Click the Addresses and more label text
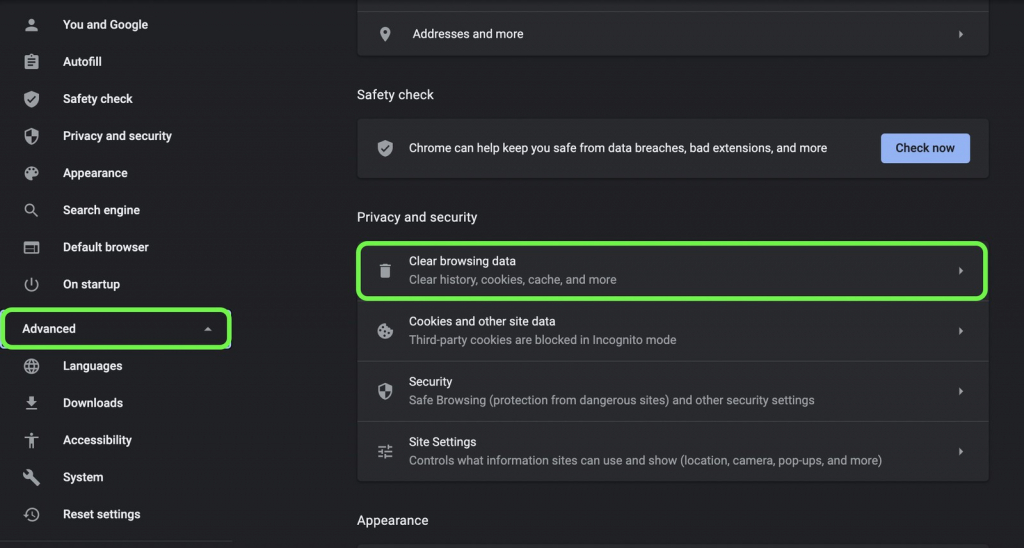The height and width of the screenshot is (548, 1024). (x=468, y=34)
